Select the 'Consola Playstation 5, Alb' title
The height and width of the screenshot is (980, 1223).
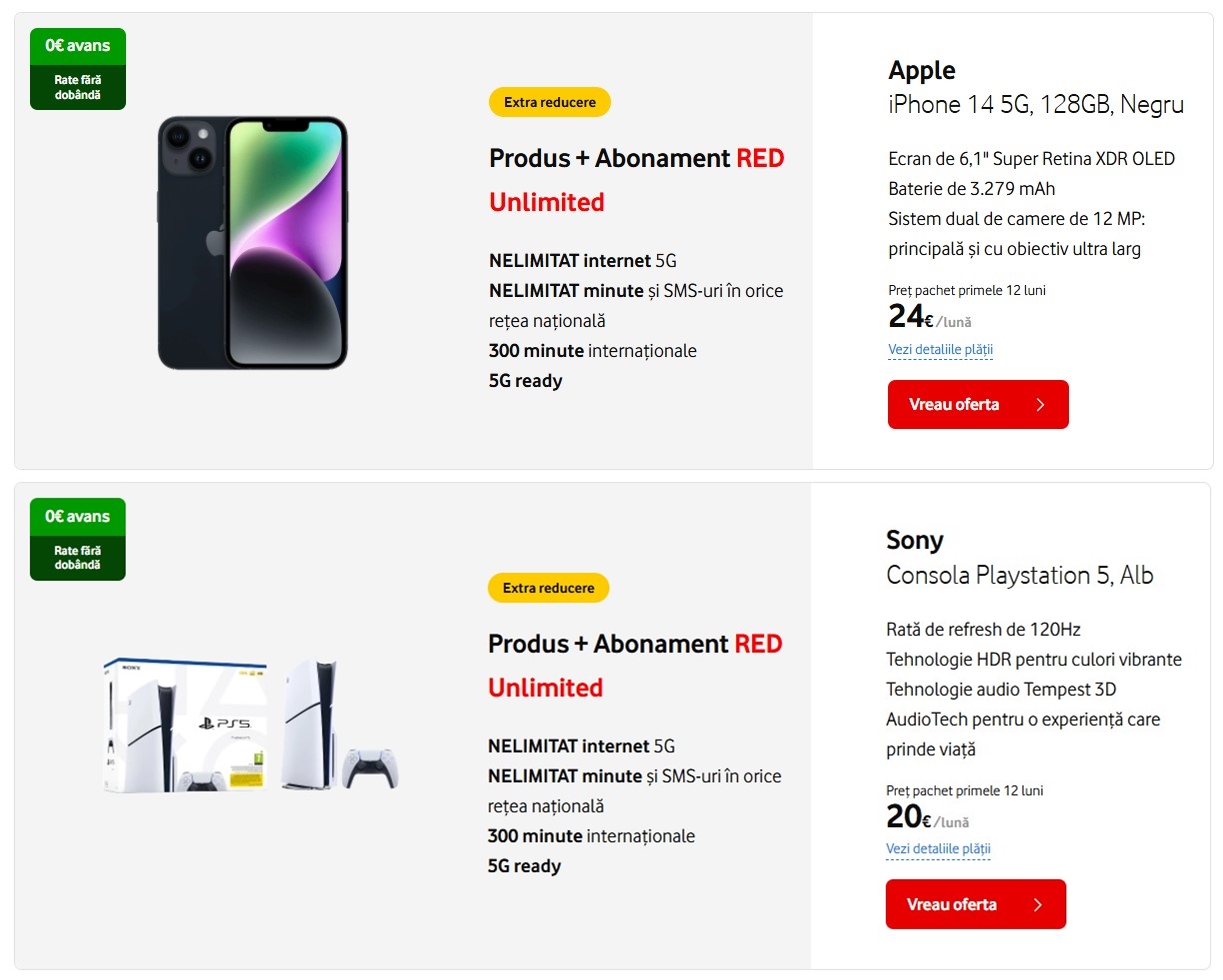coord(1020,576)
